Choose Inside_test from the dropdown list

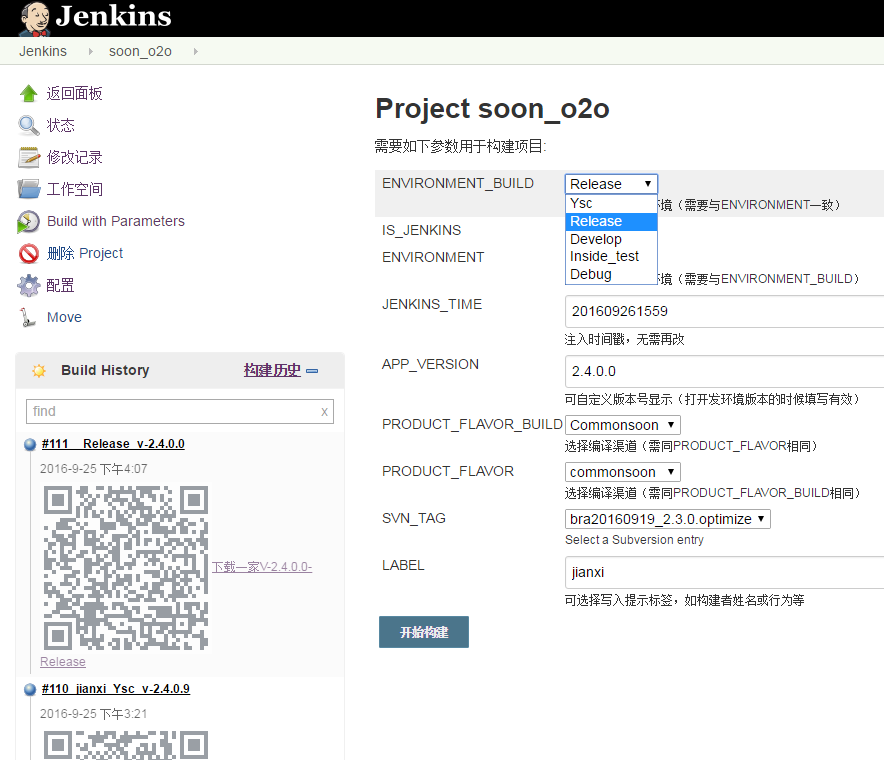(x=611, y=257)
